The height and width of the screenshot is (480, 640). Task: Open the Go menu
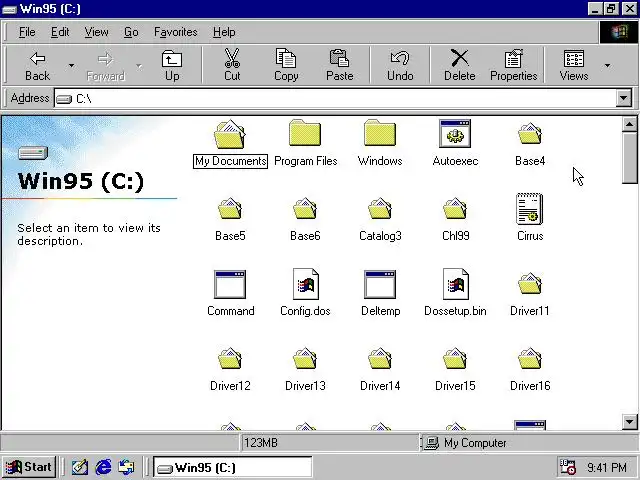coord(131,32)
